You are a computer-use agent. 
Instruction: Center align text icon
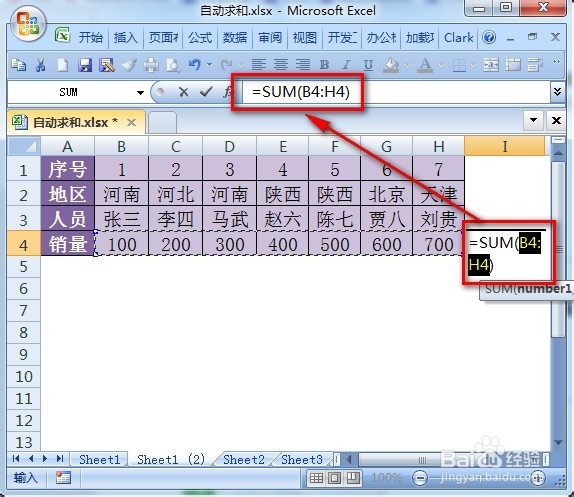(x=281, y=65)
